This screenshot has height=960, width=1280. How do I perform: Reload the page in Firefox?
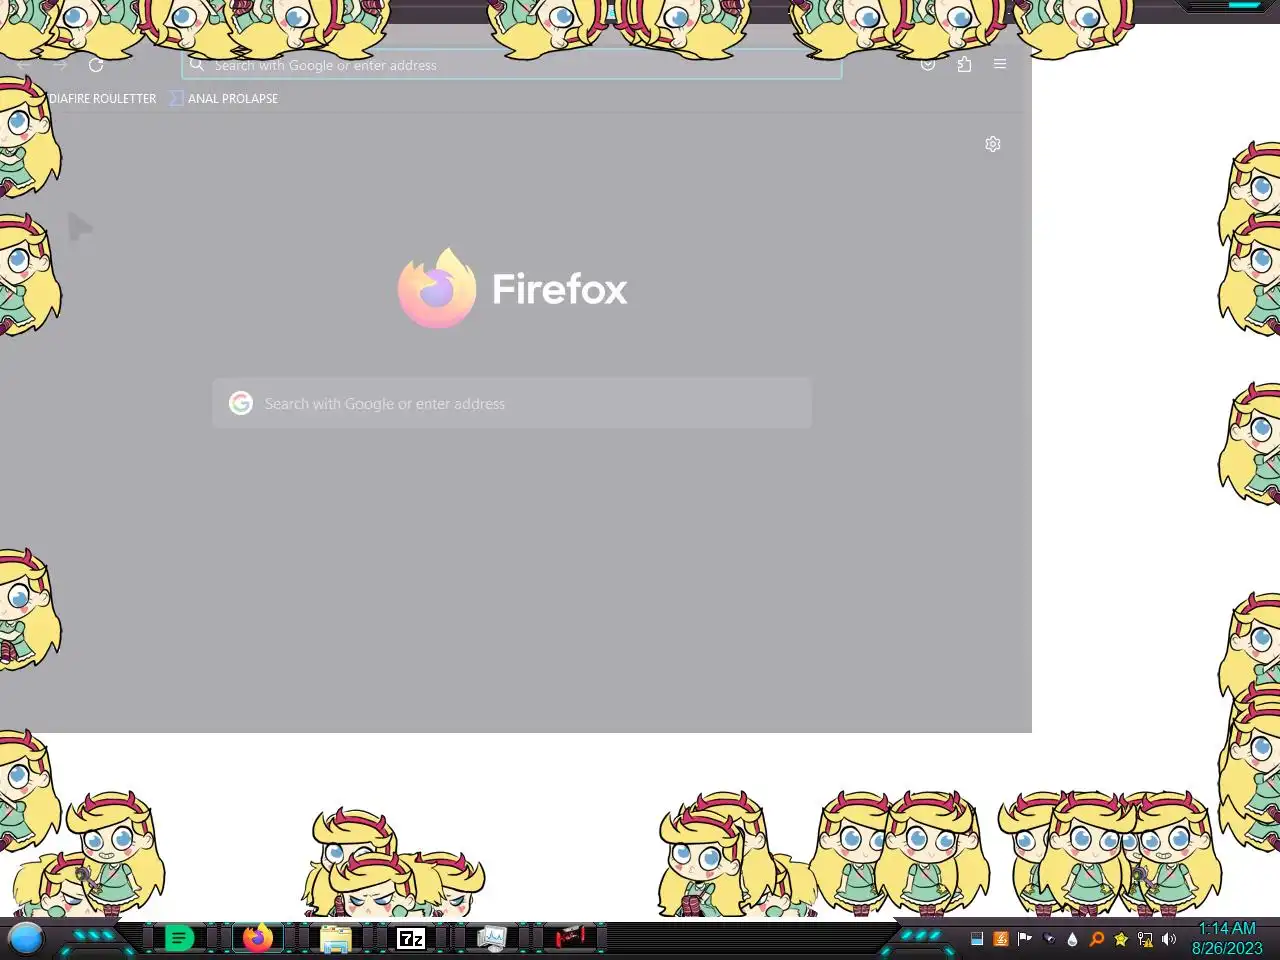click(96, 65)
